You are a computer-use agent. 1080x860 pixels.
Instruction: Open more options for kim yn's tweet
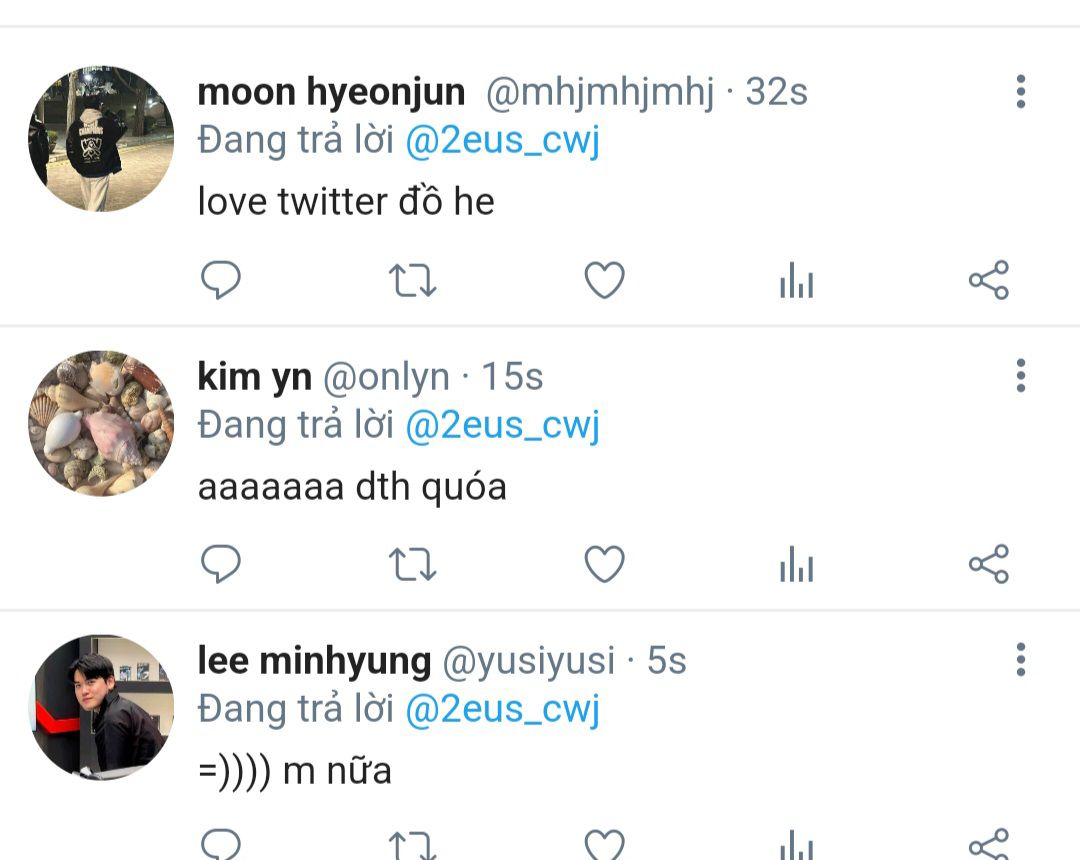click(x=1021, y=375)
